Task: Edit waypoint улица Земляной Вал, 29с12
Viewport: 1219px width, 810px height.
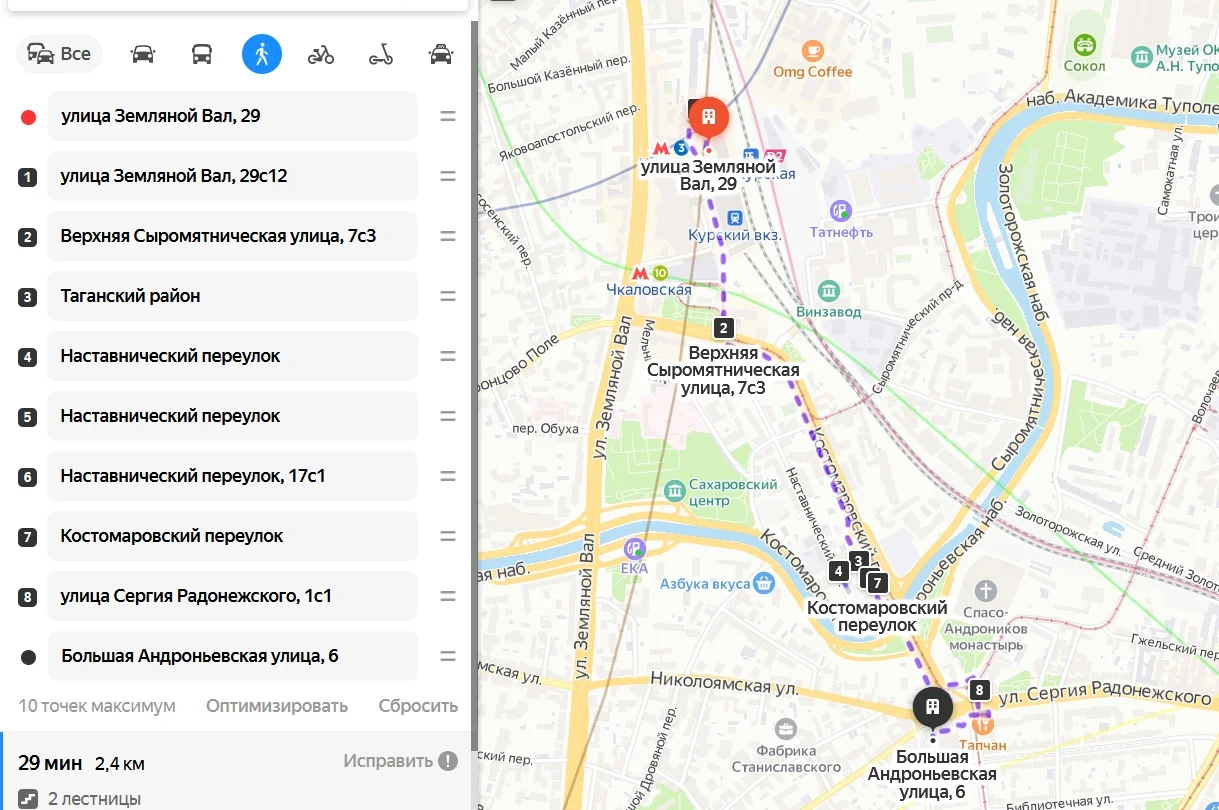Action: tap(232, 176)
